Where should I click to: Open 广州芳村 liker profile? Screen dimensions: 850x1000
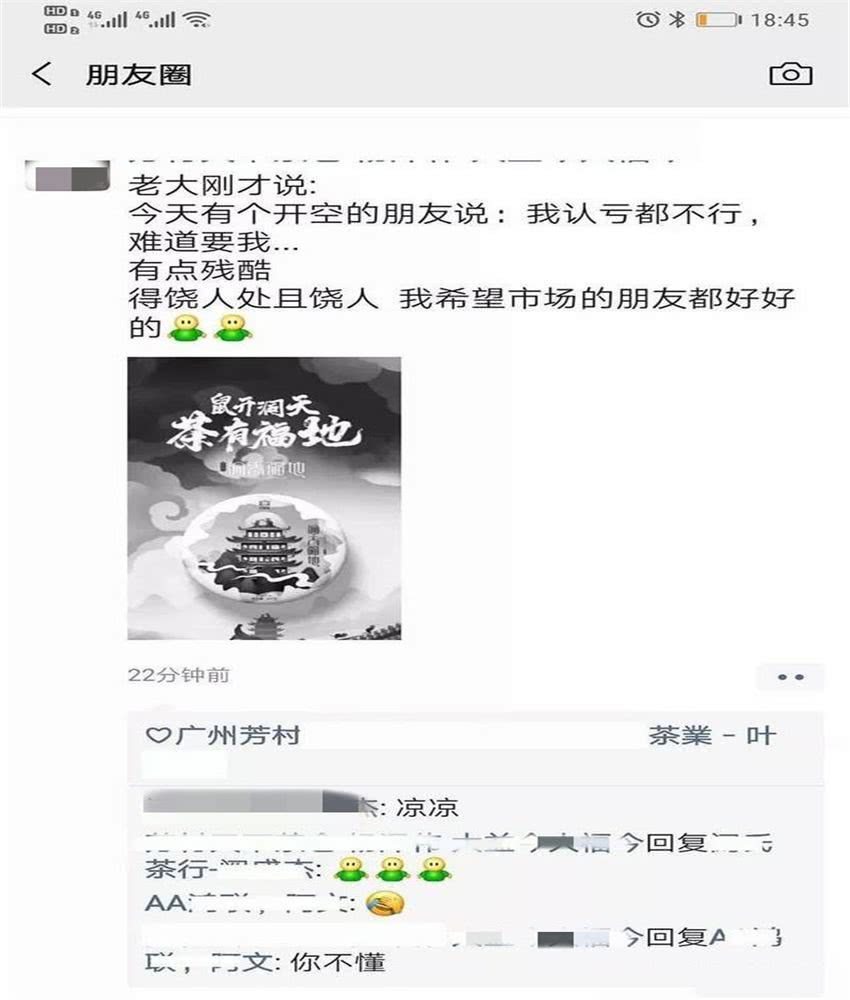(x=237, y=735)
